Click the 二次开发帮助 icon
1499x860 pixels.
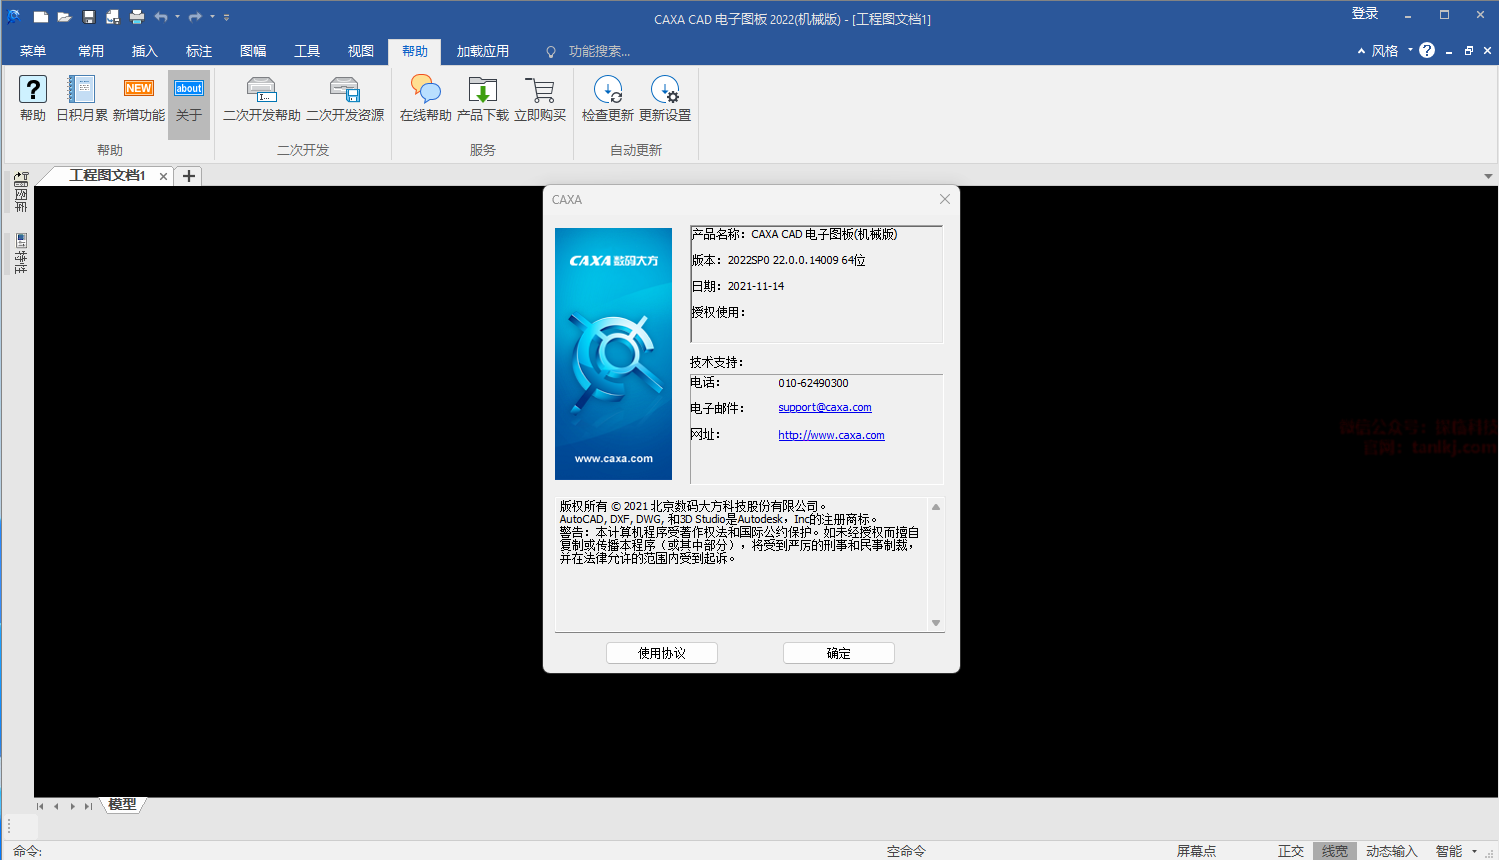tap(261, 91)
